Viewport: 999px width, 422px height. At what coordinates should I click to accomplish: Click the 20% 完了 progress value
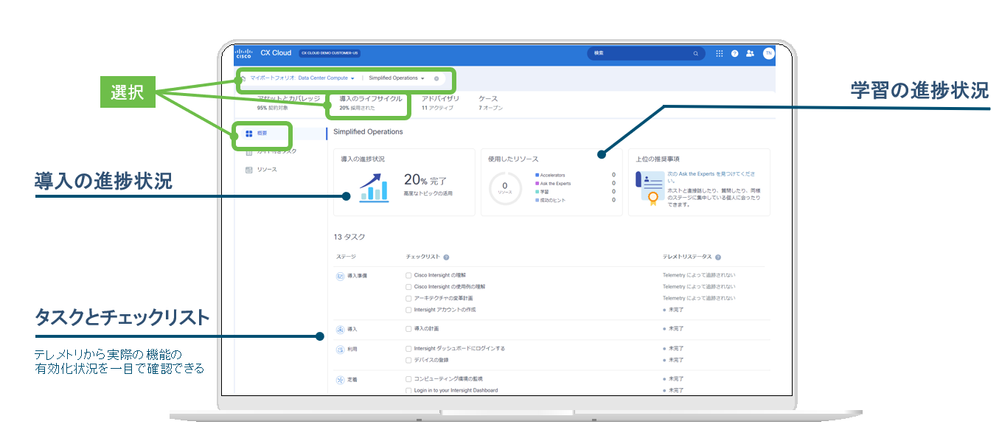click(x=426, y=181)
